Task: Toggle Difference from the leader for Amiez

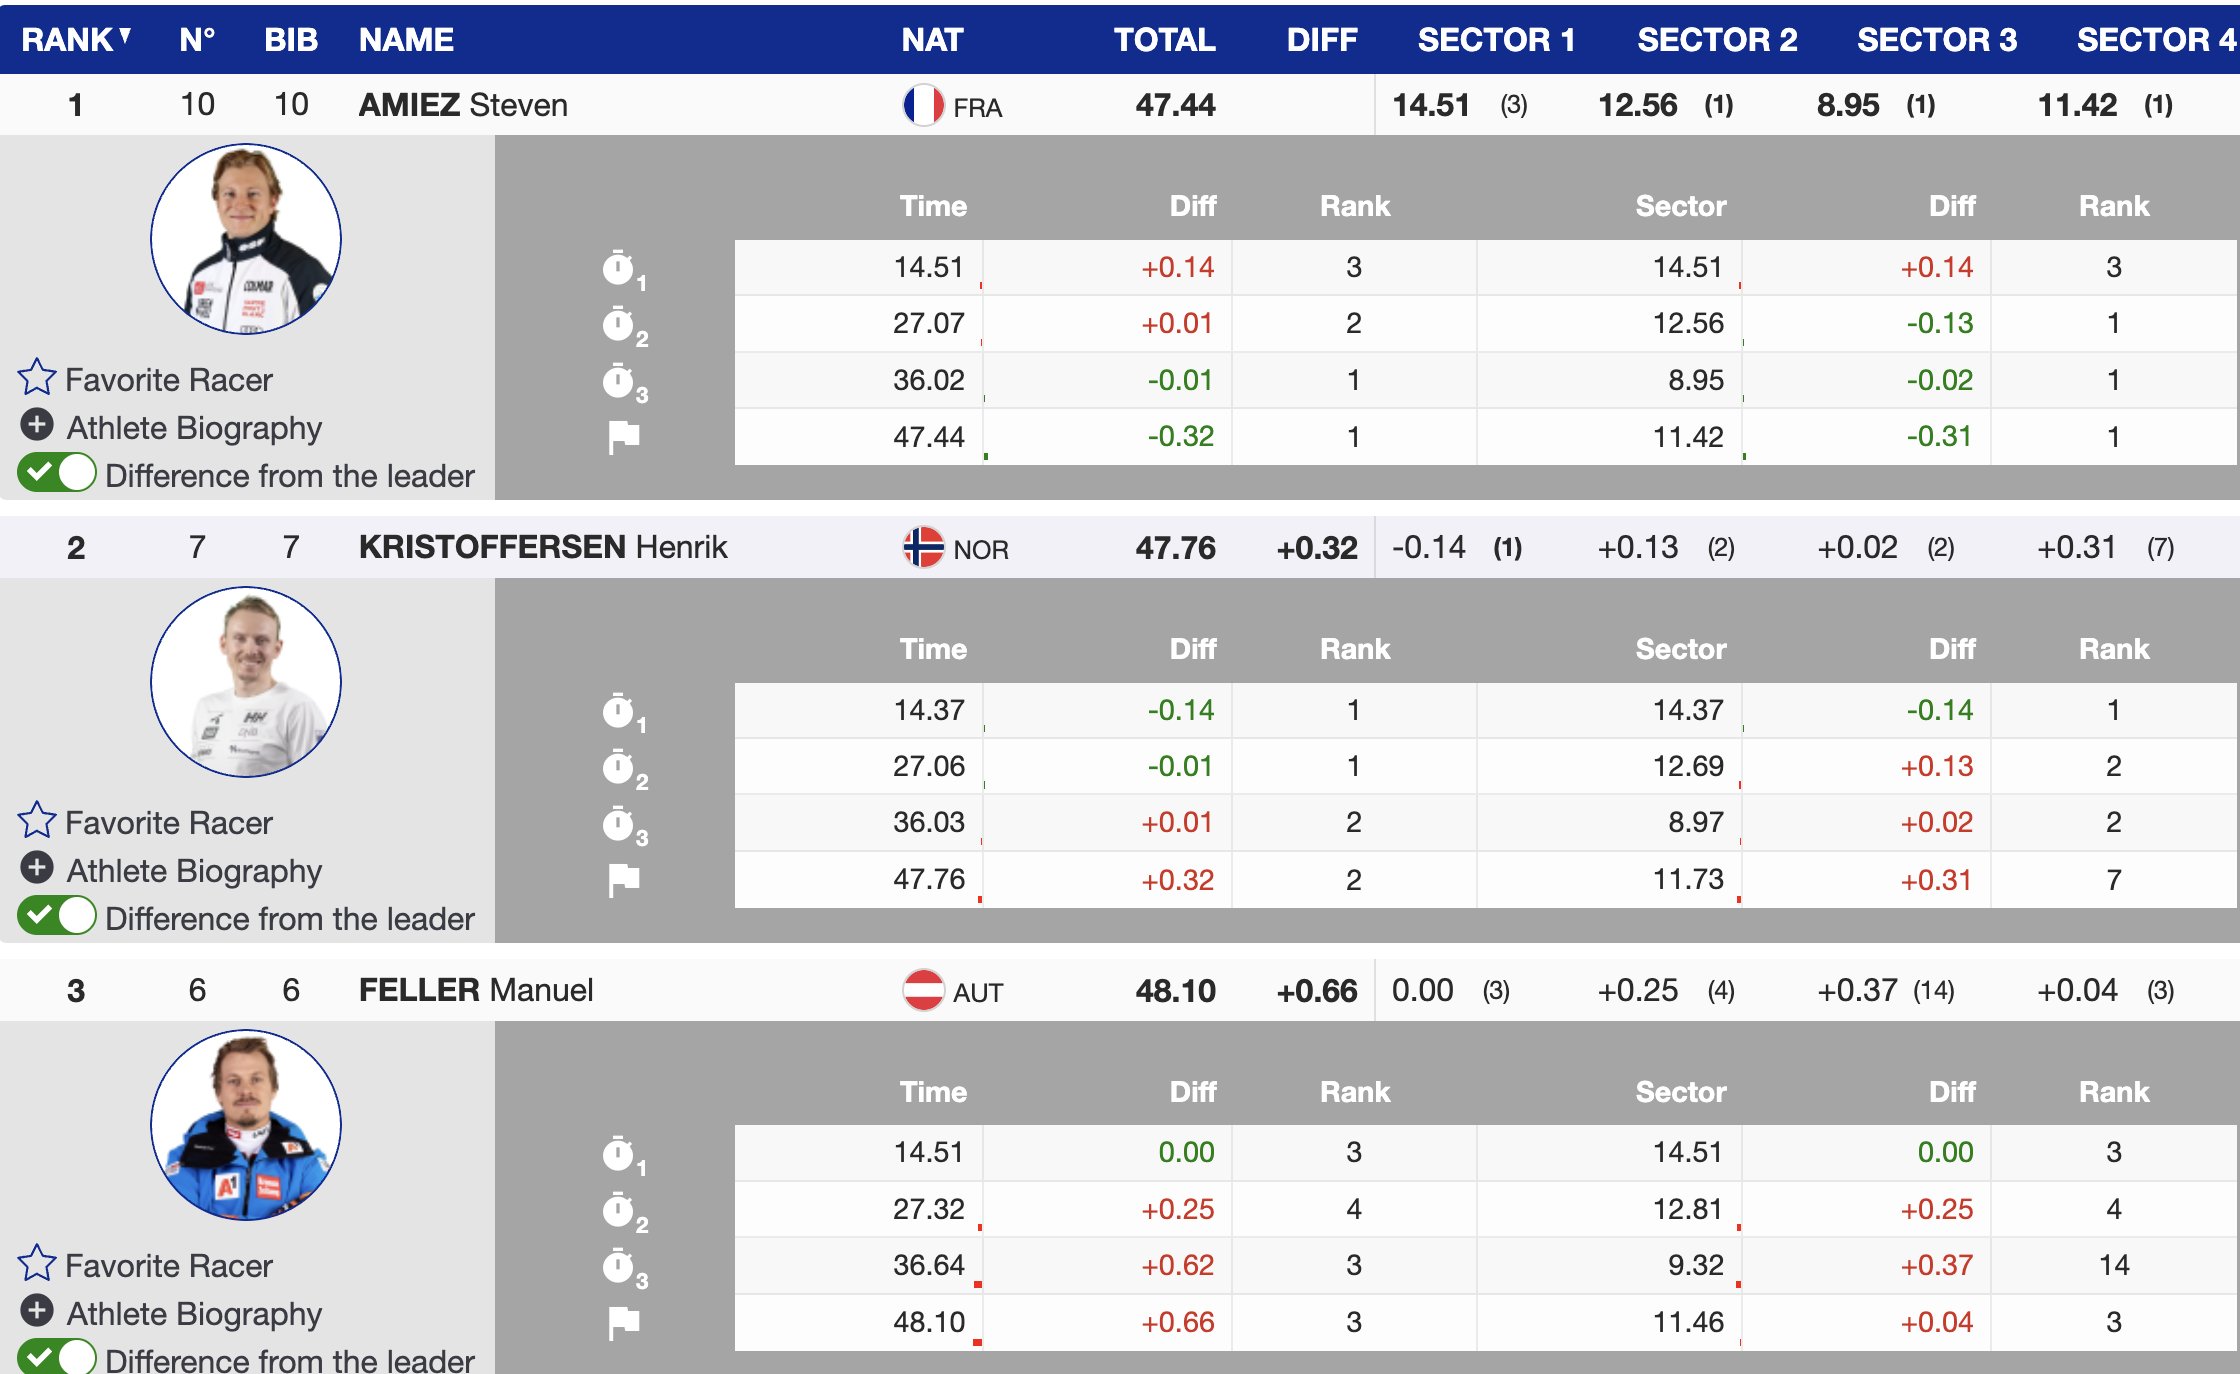Action: 57,473
